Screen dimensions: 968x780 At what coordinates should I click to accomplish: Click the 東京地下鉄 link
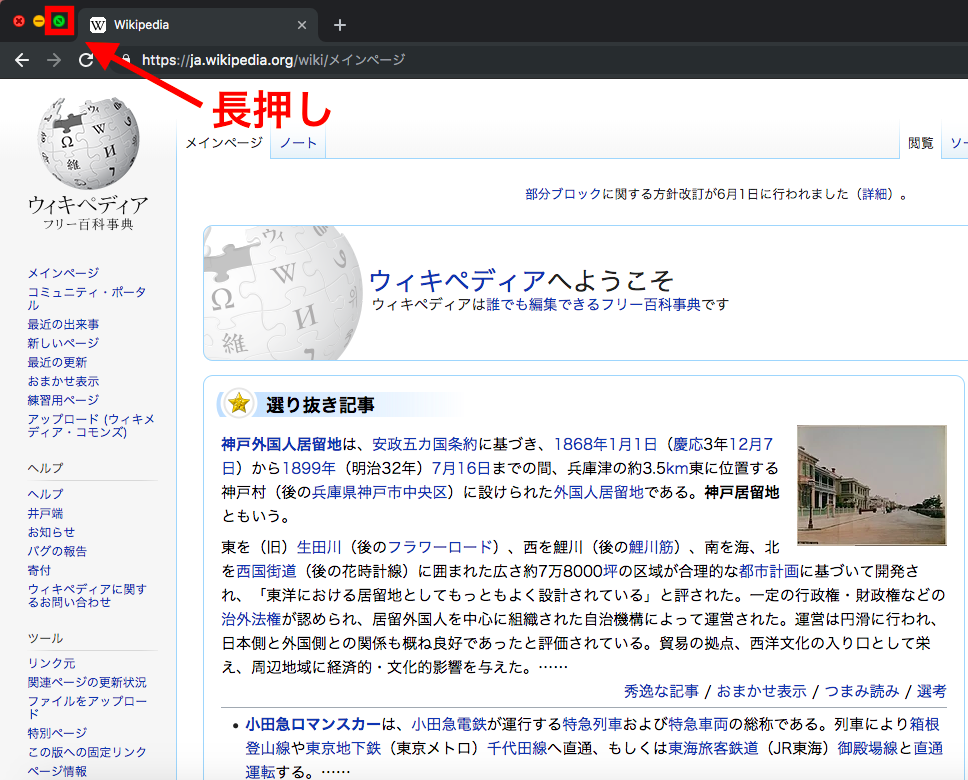tap(343, 748)
